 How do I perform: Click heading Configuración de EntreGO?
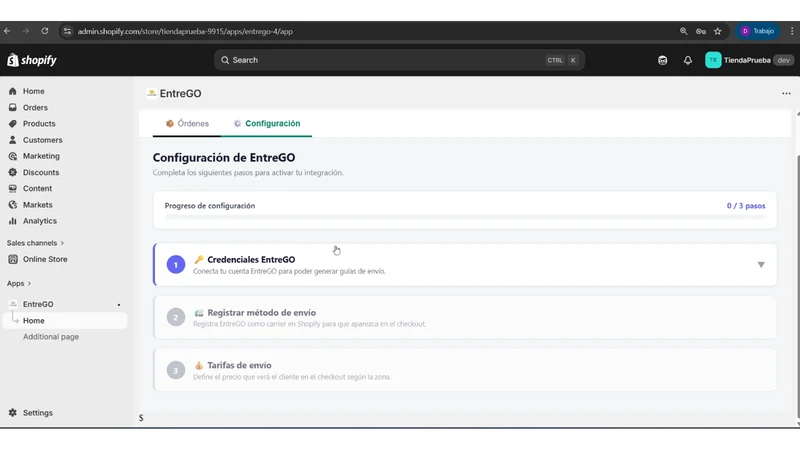tap(223, 158)
